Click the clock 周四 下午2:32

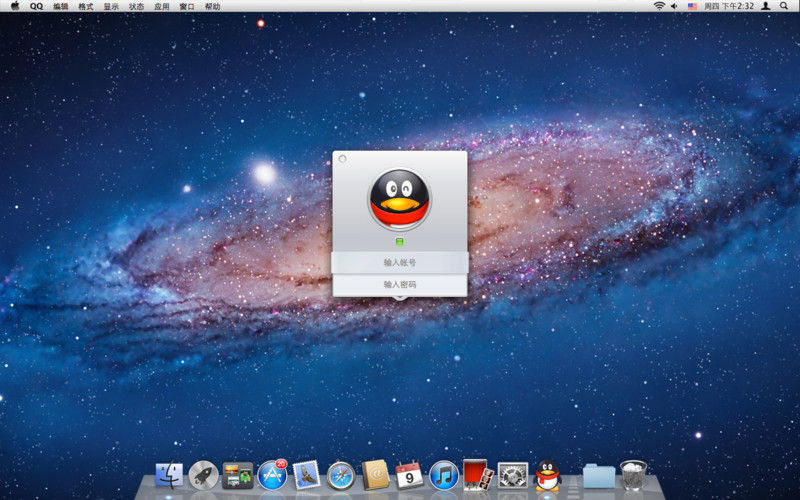pos(729,6)
